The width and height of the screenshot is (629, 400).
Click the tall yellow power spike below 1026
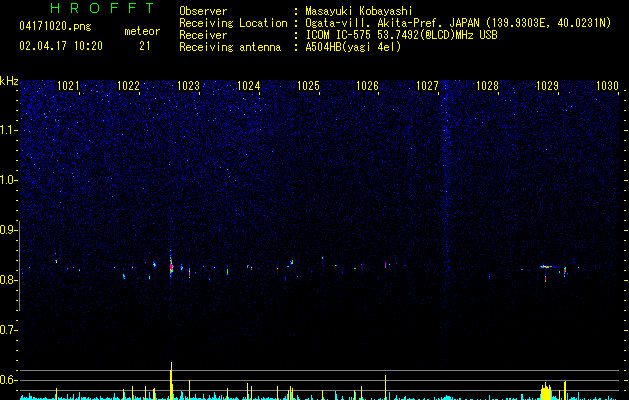[386, 387]
